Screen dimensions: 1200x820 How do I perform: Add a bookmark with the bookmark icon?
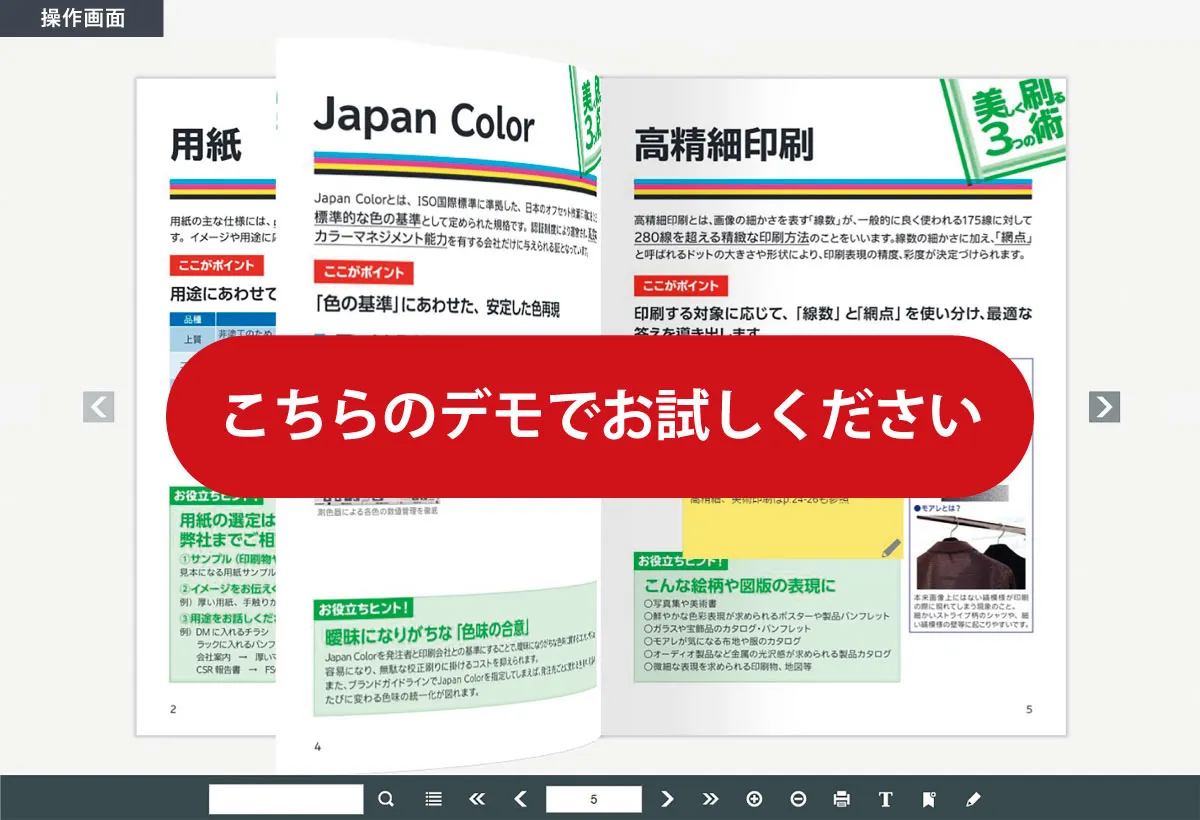[929, 799]
